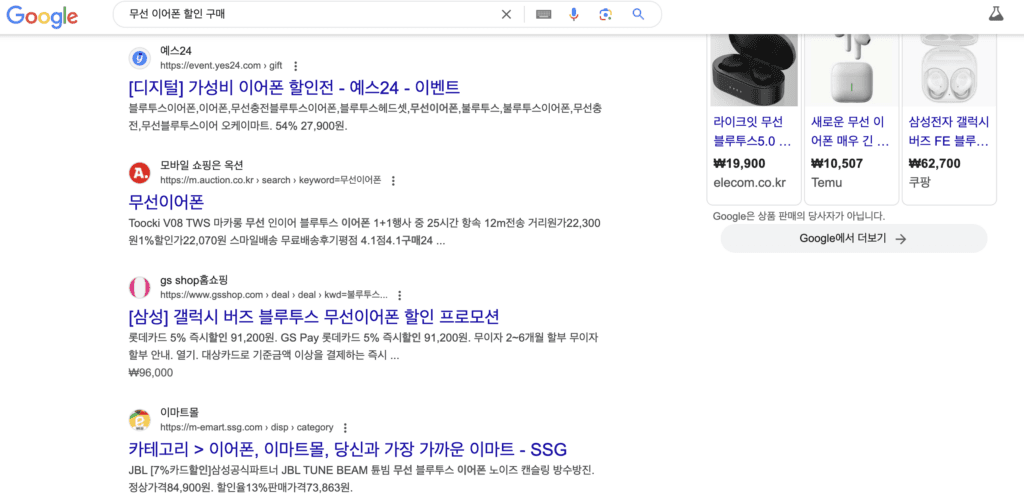Viewport: 1024px width, 503px height.
Task: Open more options for 이마트몰 result
Action: click(x=345, y=428)
